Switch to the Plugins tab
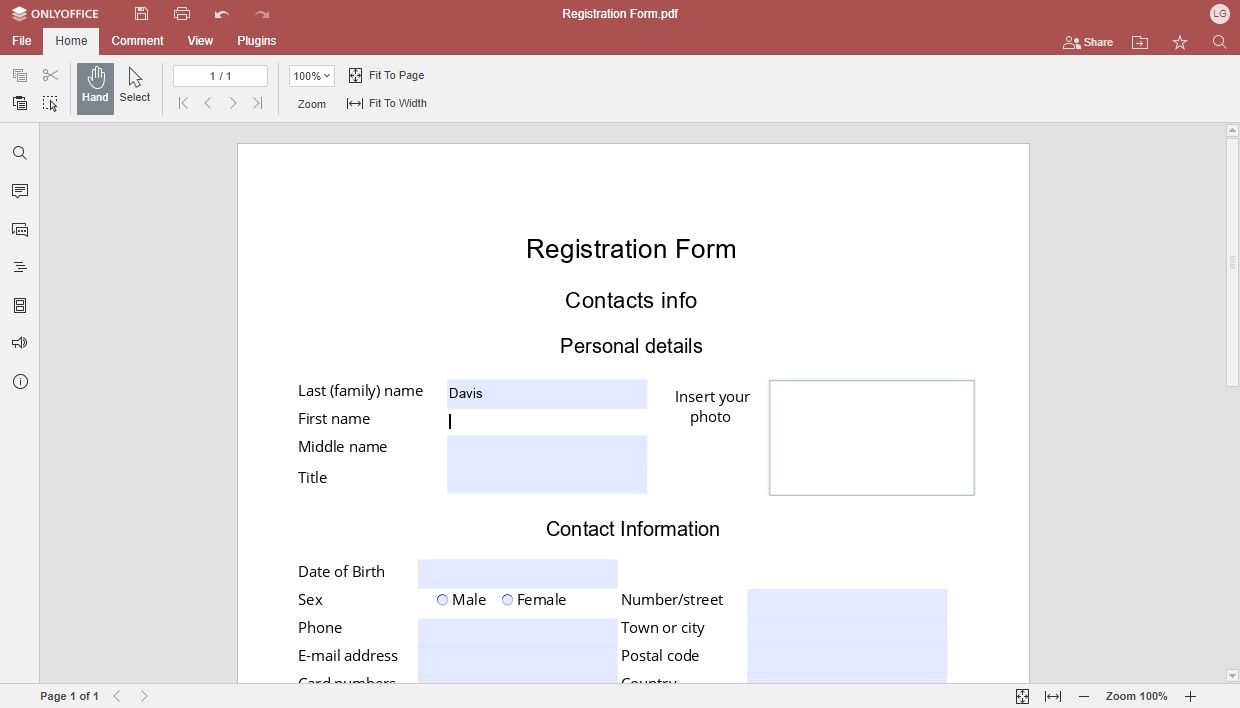 click(x=257, y=41)
